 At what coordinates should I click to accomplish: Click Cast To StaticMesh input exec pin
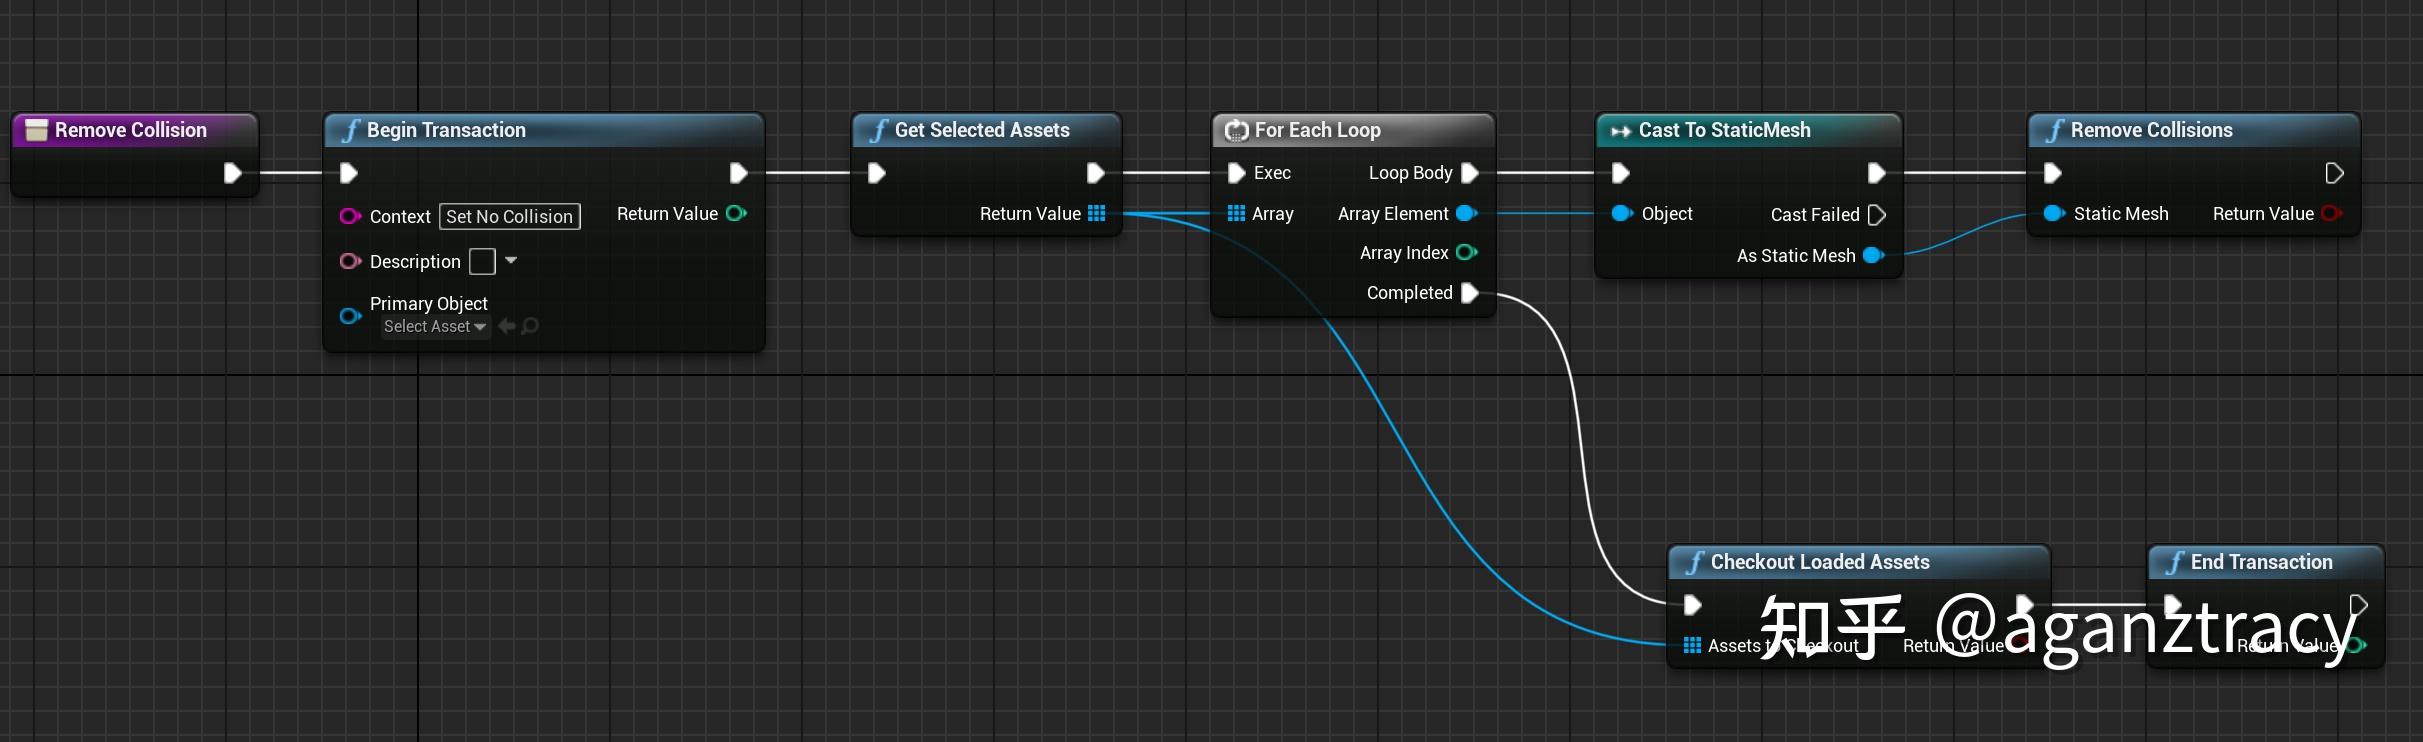click(1621, 173)
